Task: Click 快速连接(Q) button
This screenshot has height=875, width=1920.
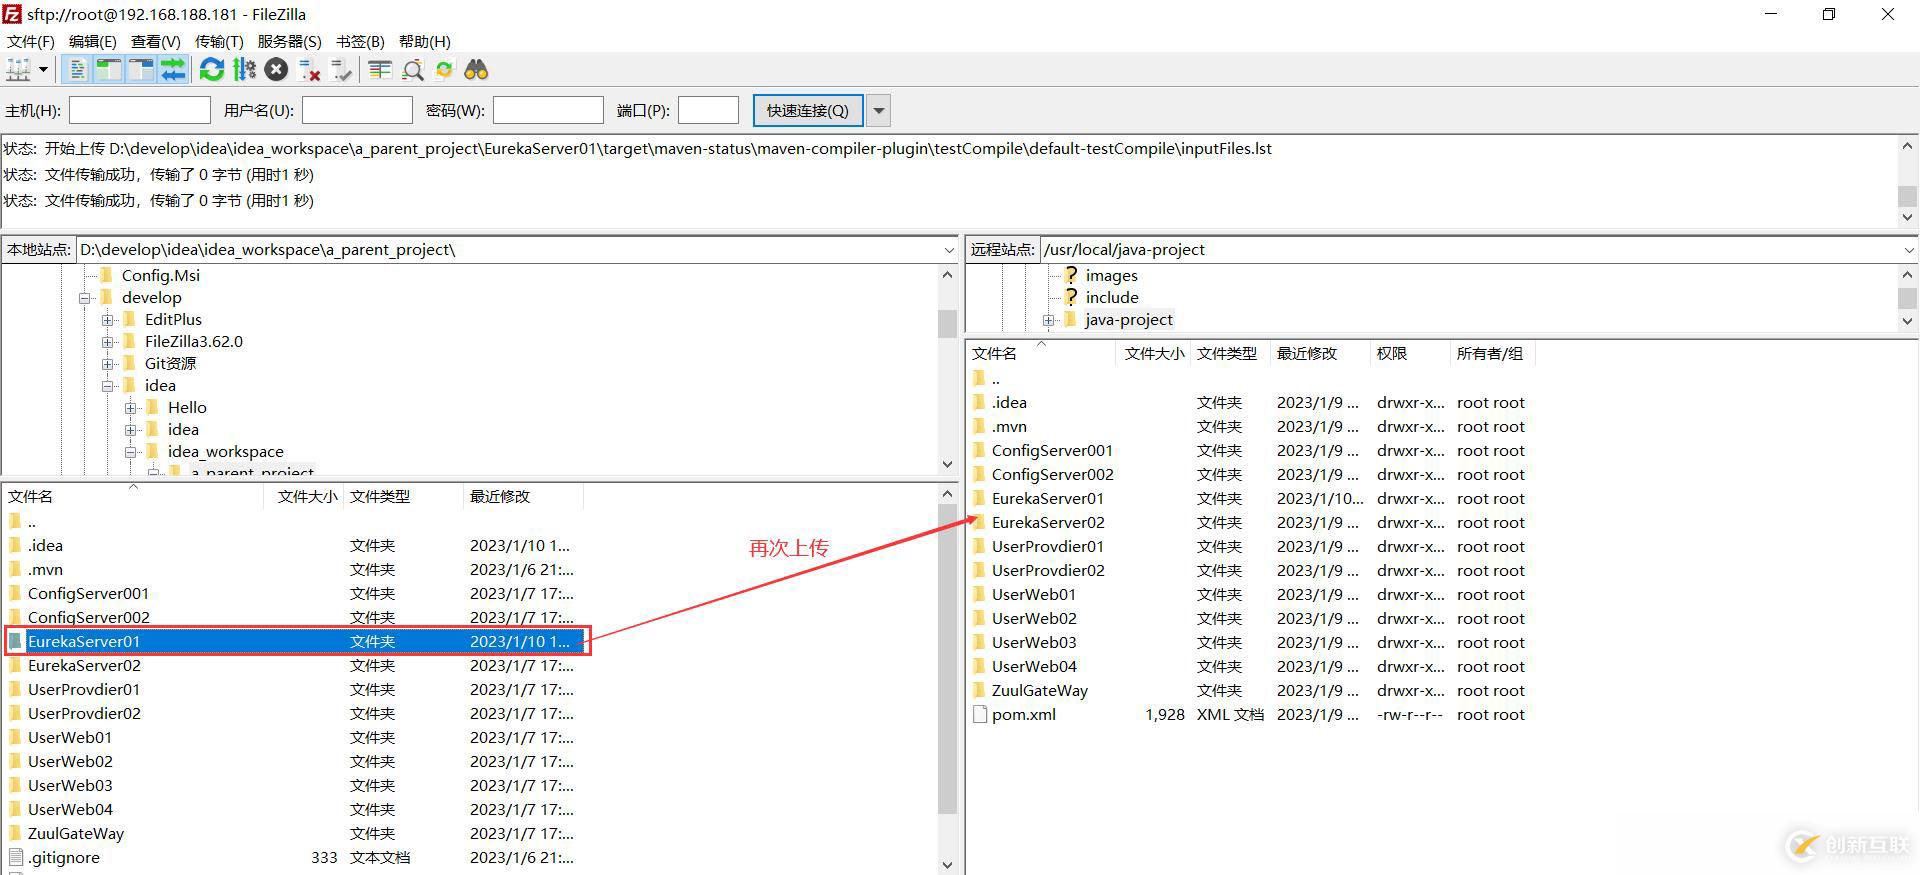Action: tap(807, 110)
